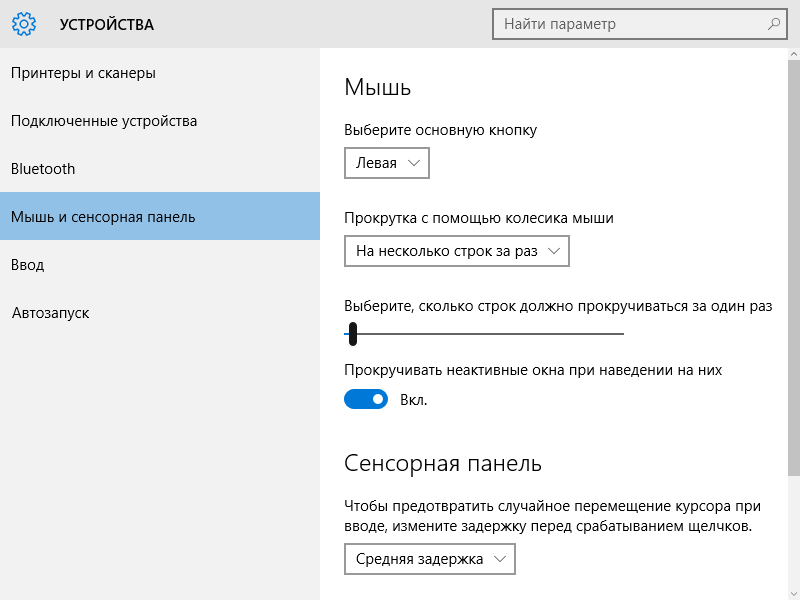Click the scroll lines slider handle
Image resolution: width=800 pixels, height=600 pixels.
coord(353,333)
